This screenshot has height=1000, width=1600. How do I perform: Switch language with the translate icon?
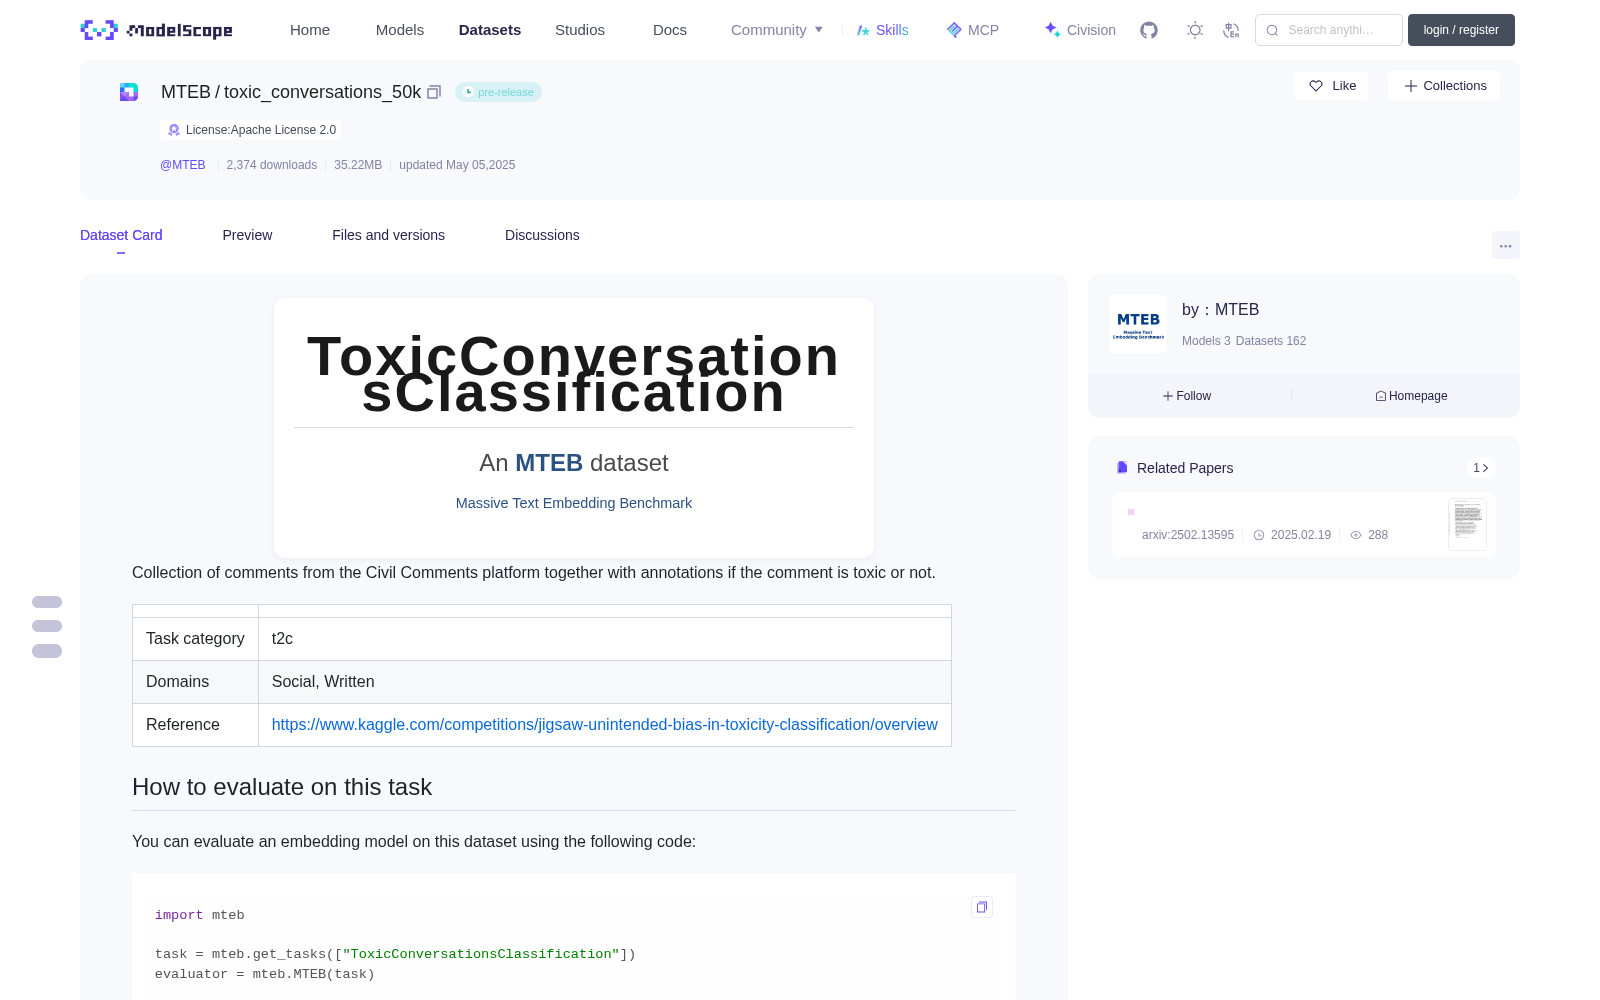[1232, 30]
